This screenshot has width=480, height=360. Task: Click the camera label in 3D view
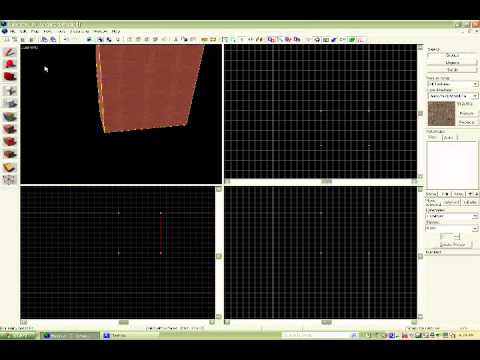click(29, 48)
